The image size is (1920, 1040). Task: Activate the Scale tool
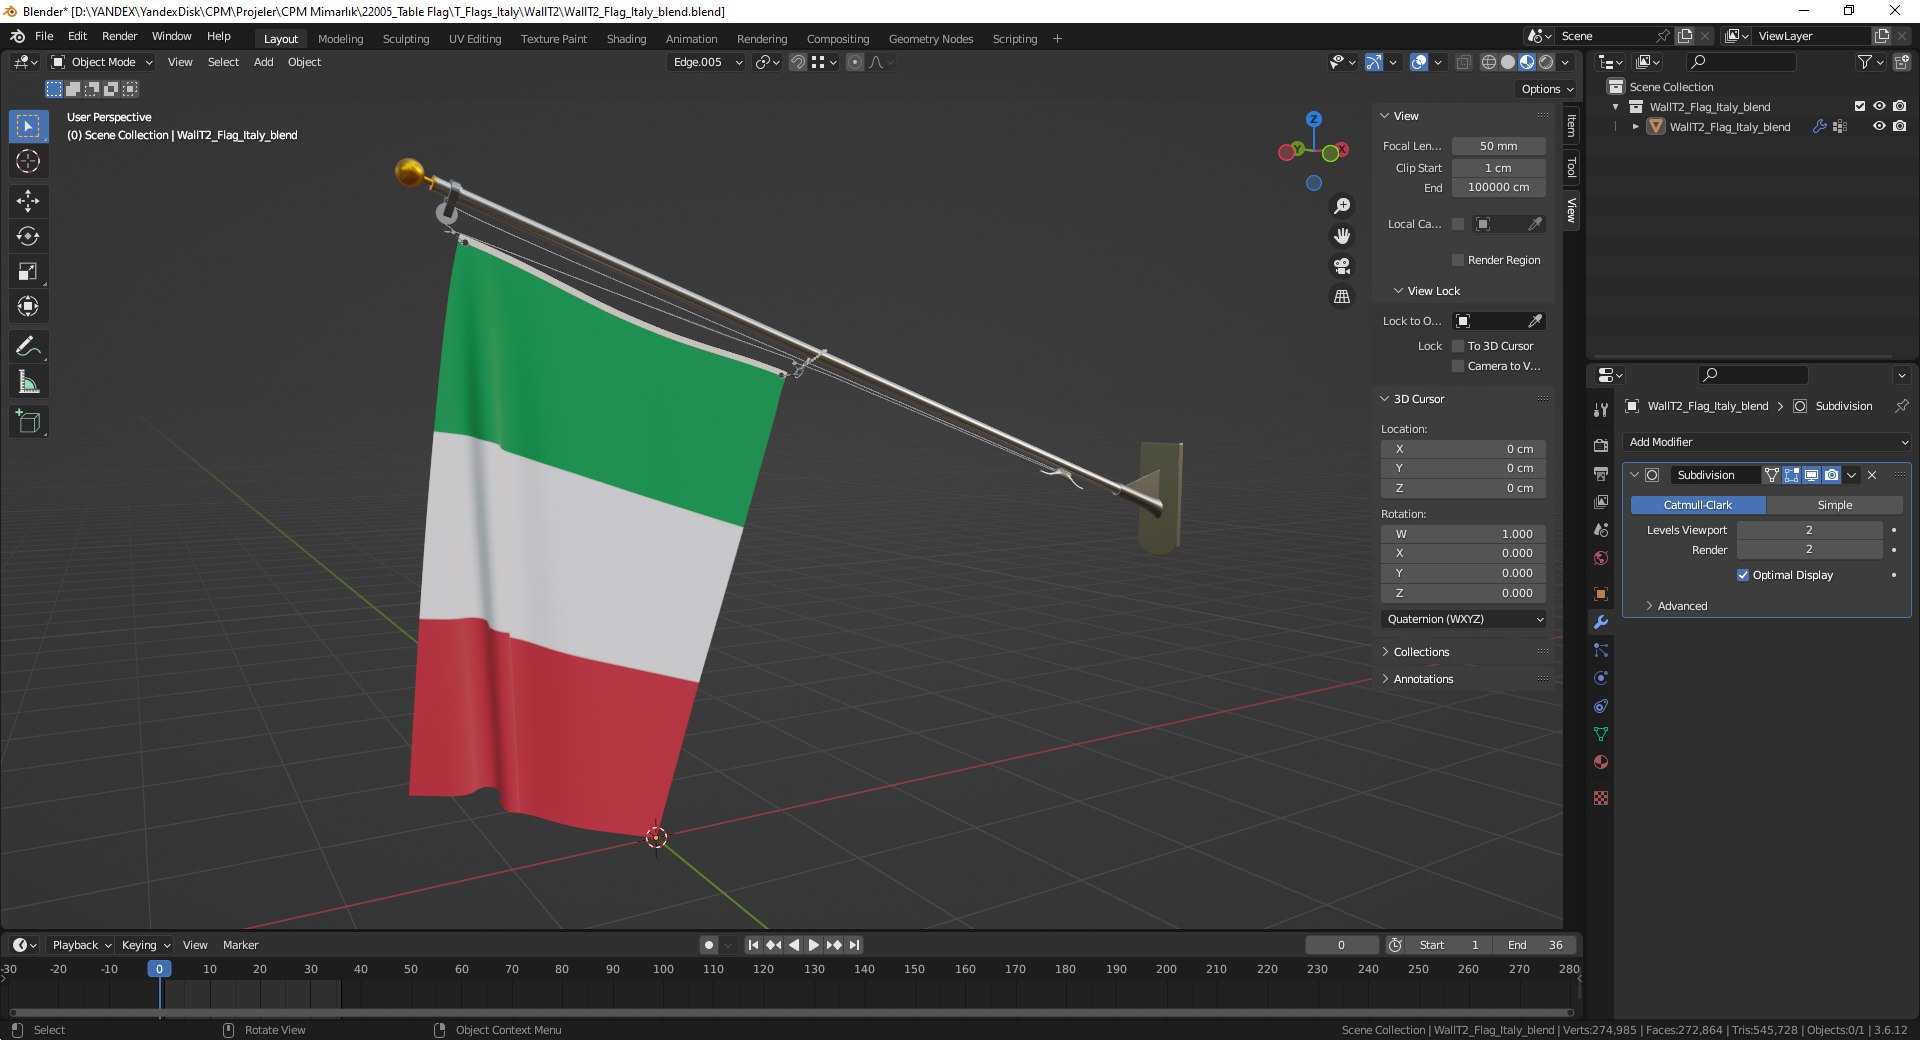tap(28, 271)
